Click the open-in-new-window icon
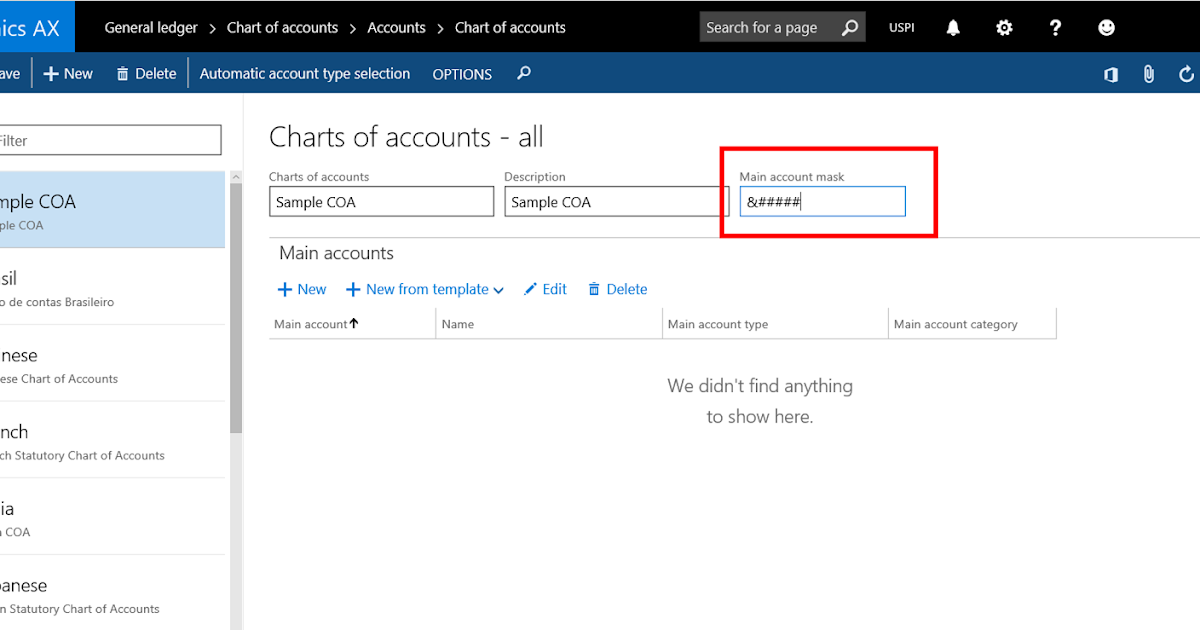Screen dimensions: 1200x630 tap(1111, 73)
